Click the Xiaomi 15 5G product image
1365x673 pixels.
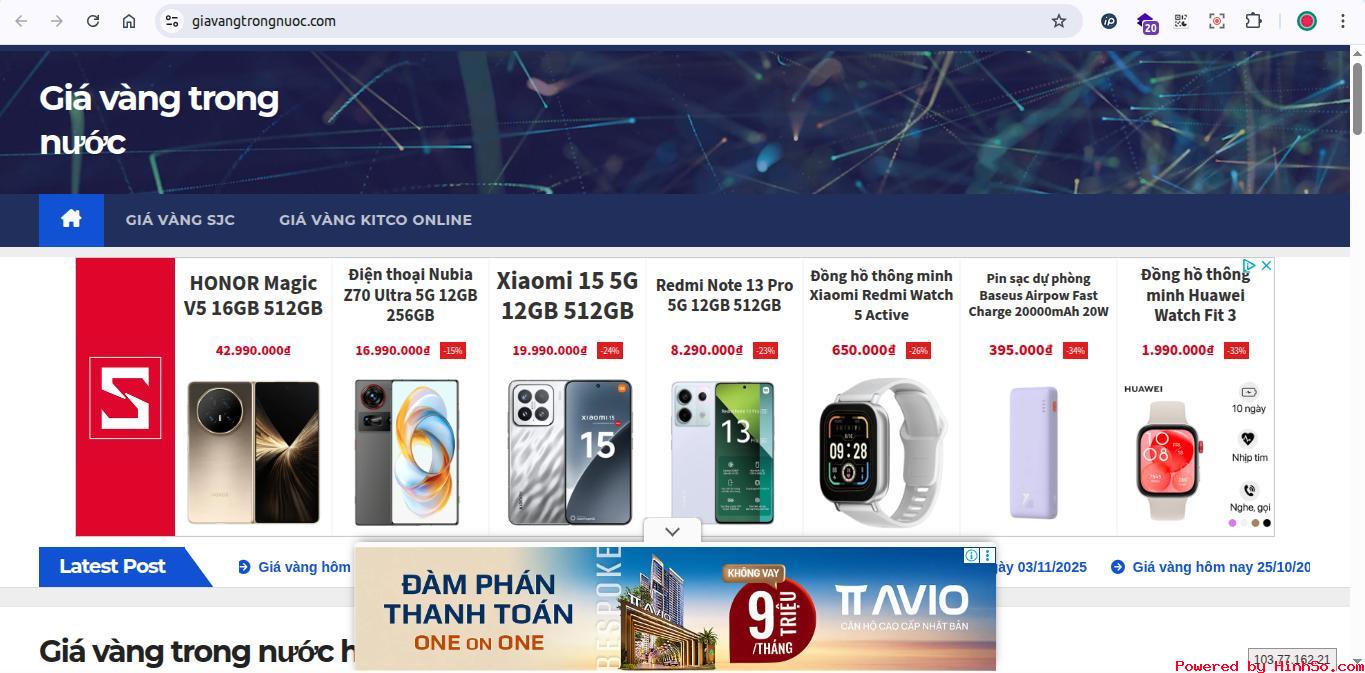click(569, 451)
